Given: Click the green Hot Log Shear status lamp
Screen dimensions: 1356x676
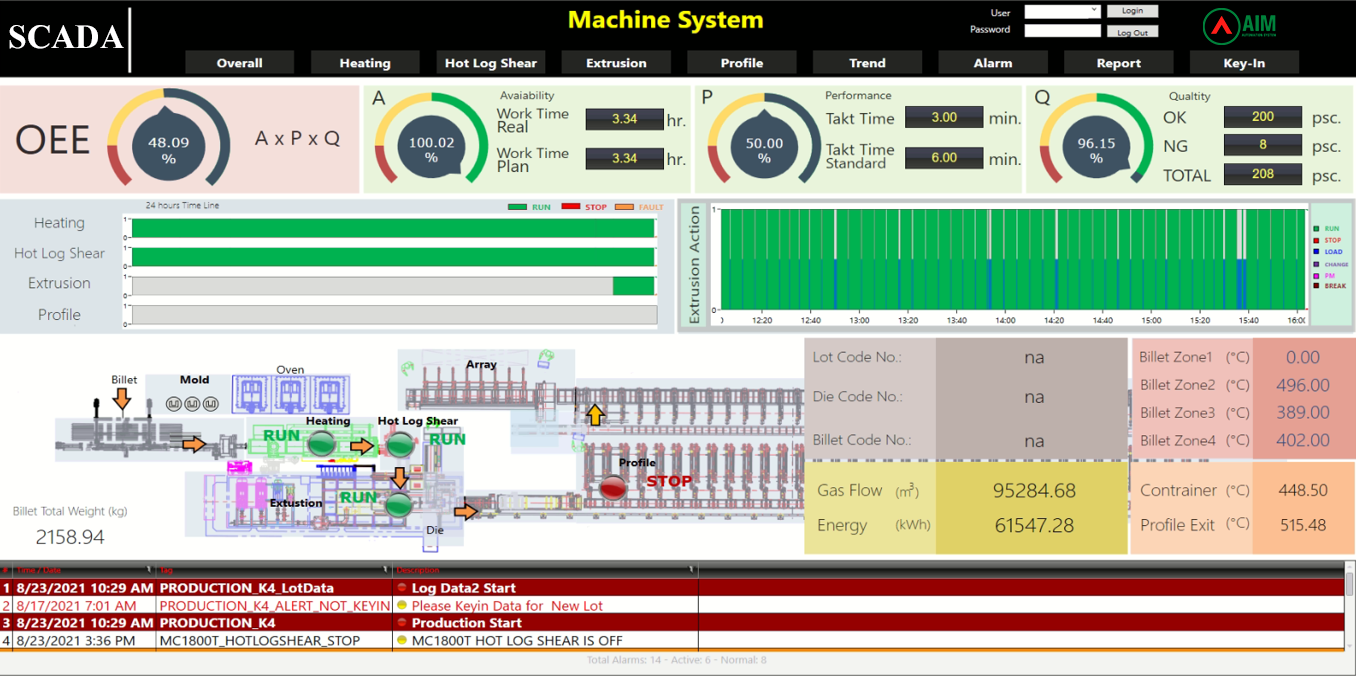Looking at the screenshot, I should pyautogui.click(x=399, y=443).
